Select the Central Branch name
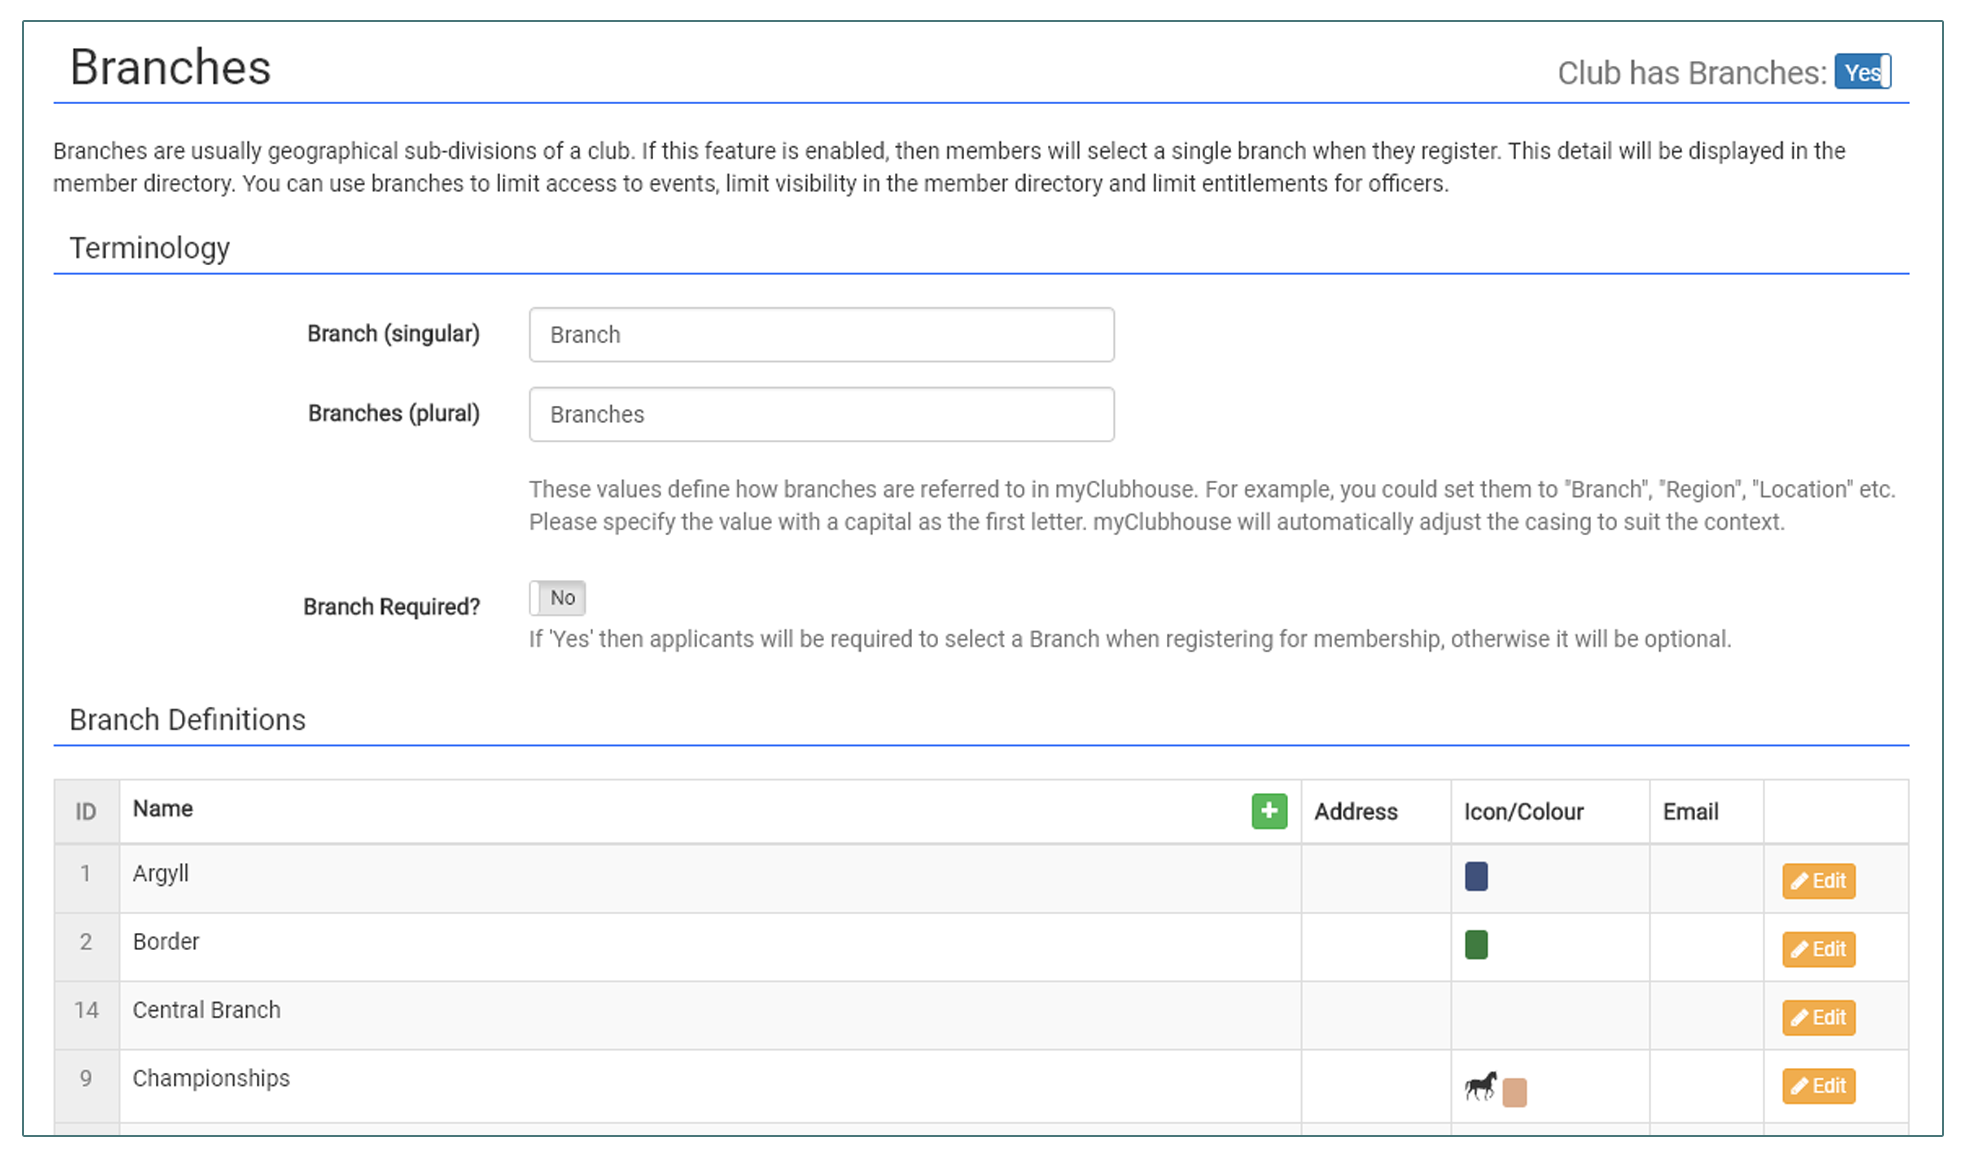 pos(207,1010)
